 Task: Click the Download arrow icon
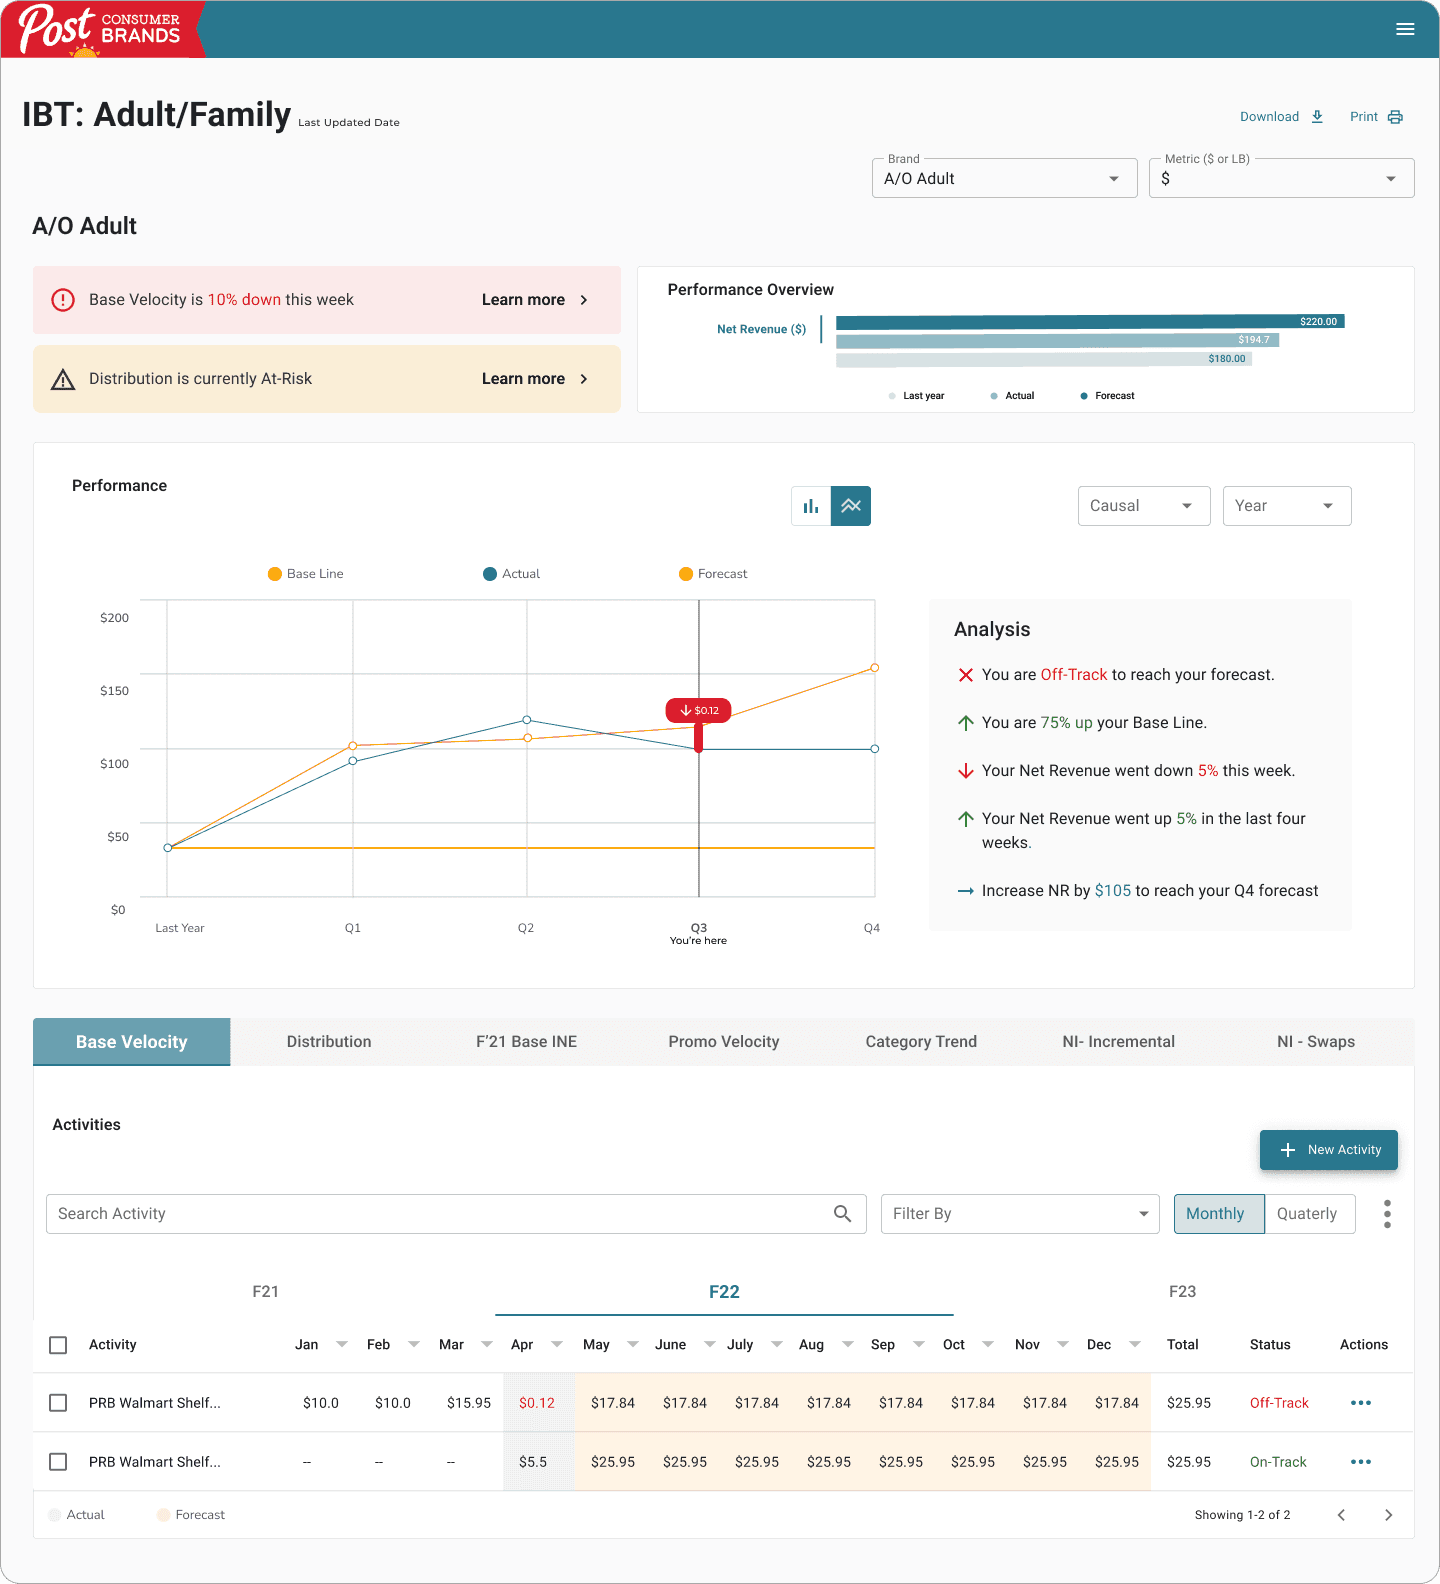point(1317,117)
